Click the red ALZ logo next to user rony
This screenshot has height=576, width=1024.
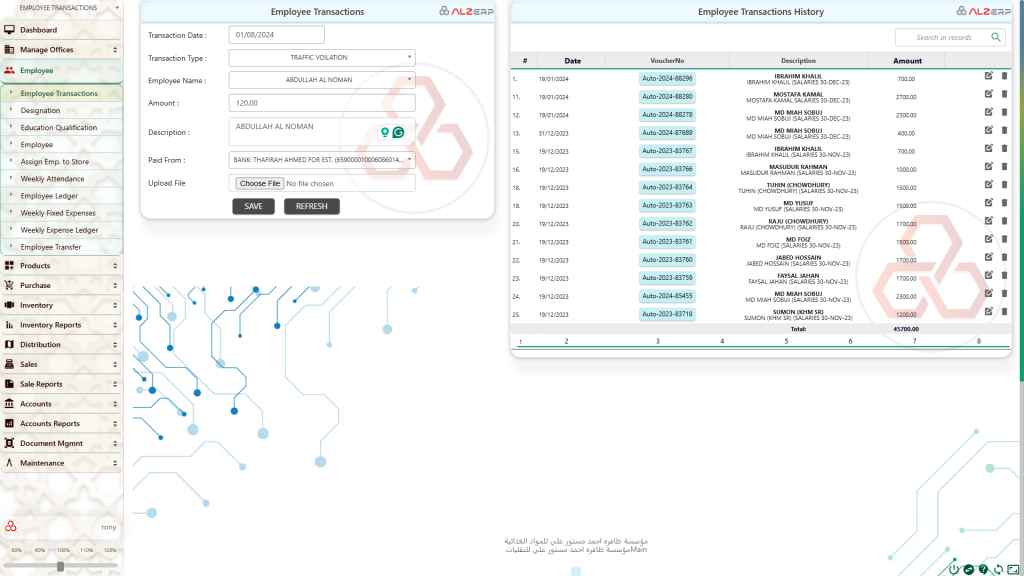(10, 526)
